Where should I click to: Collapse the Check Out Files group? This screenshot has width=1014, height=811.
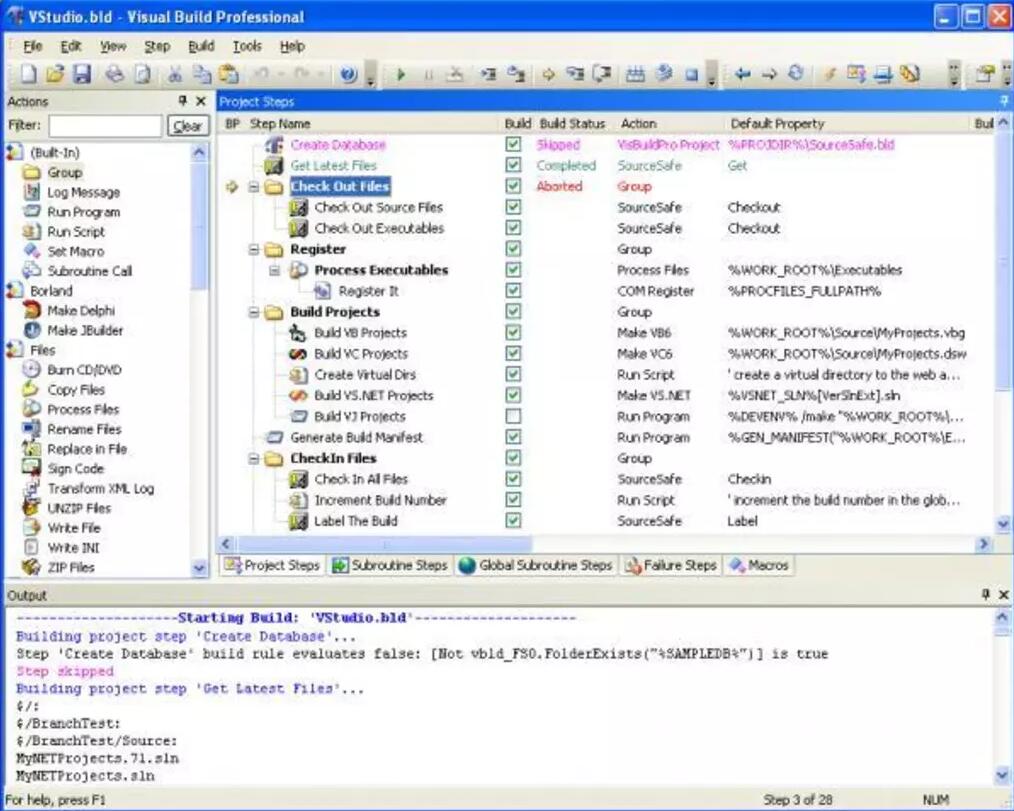click(x=254, y=187)
